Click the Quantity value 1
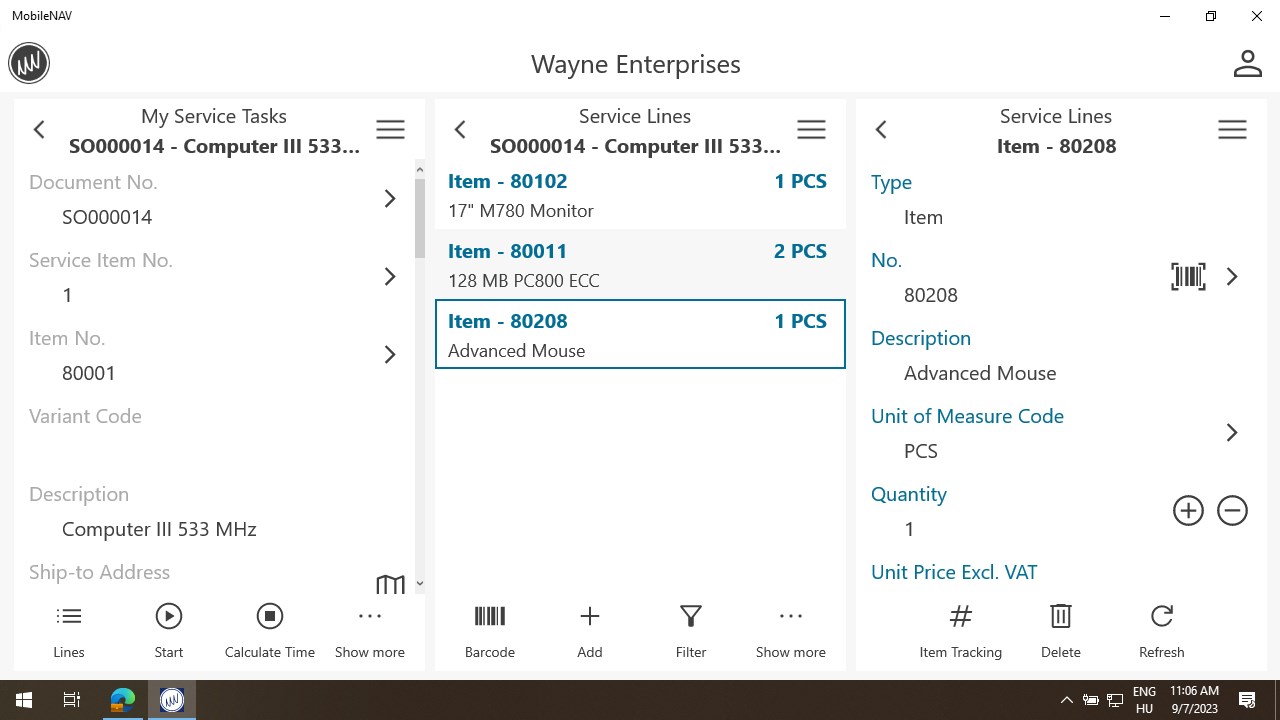The width and height of the screenshot is (1280, 720). [x=909, y=529]
